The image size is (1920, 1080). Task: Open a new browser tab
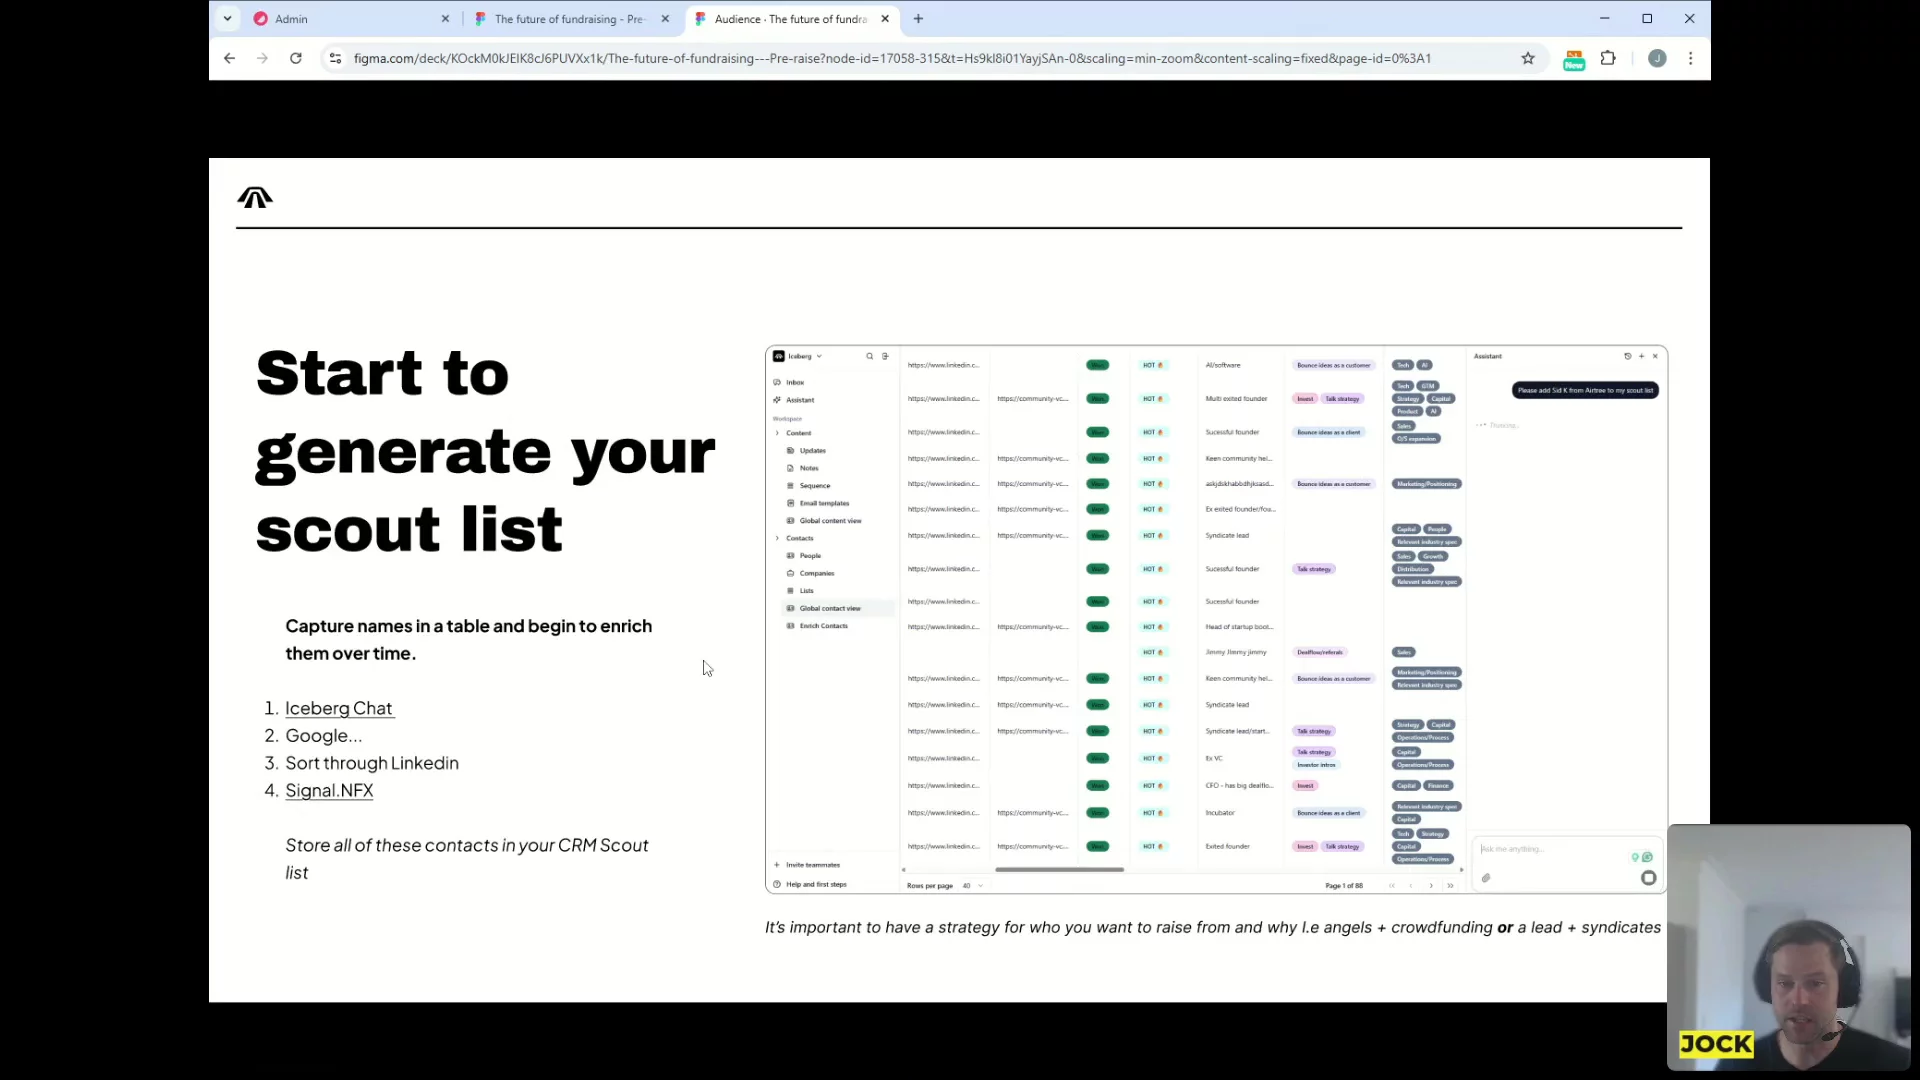(918, 18)
